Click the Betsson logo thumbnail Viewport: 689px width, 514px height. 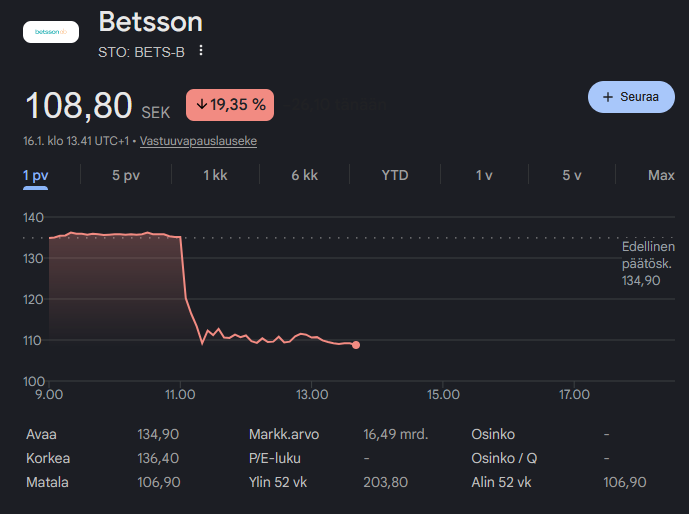tap(51, 32)
